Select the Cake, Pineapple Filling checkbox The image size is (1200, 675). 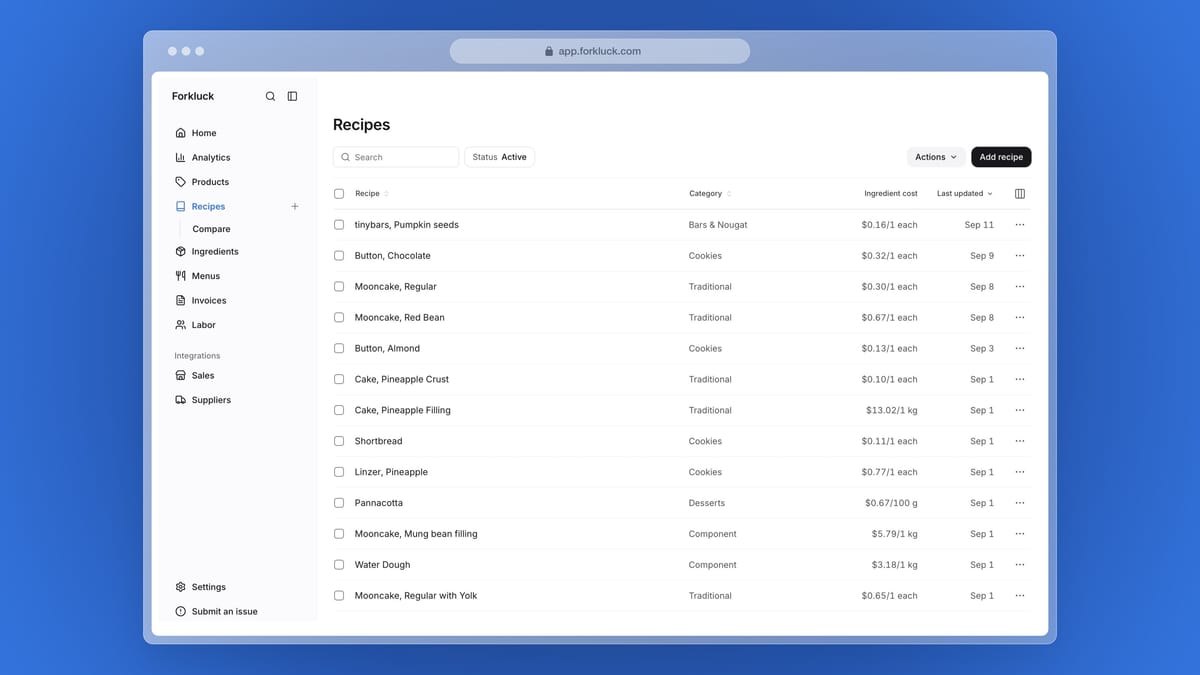339,410
